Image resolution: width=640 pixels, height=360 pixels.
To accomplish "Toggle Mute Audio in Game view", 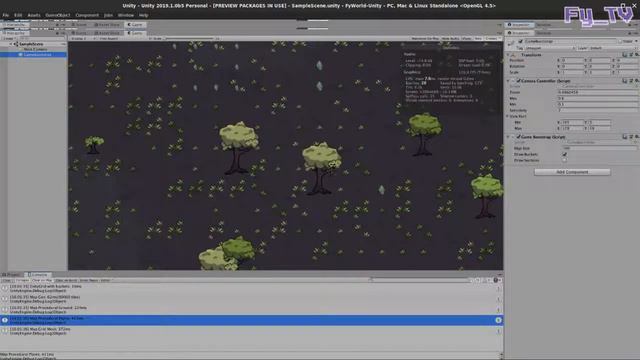I will click(x=450, y=38).
